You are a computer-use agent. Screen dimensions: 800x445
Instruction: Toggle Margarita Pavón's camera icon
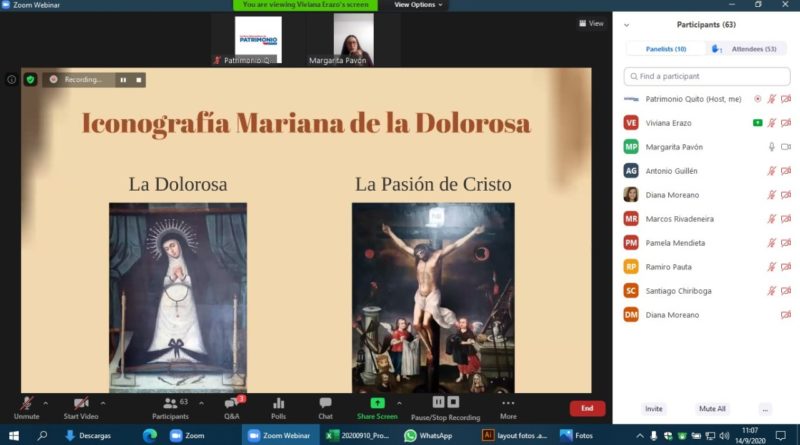(x=786, y=147)
